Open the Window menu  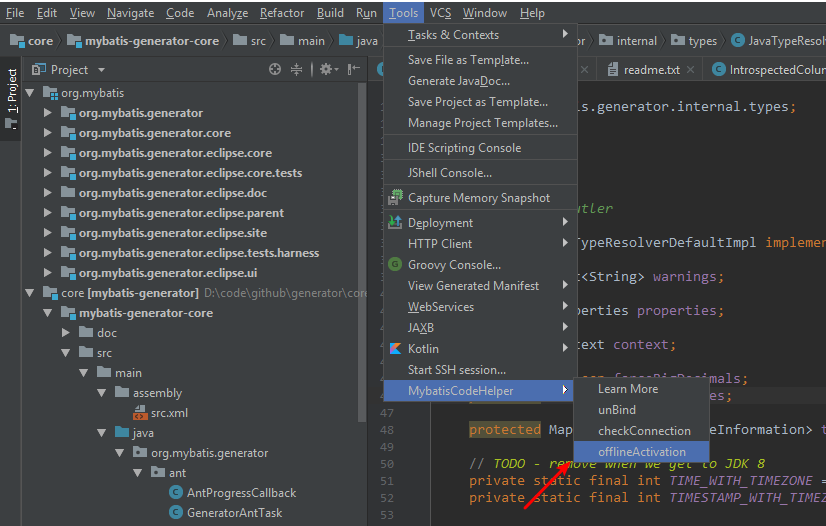click(485, 13)
